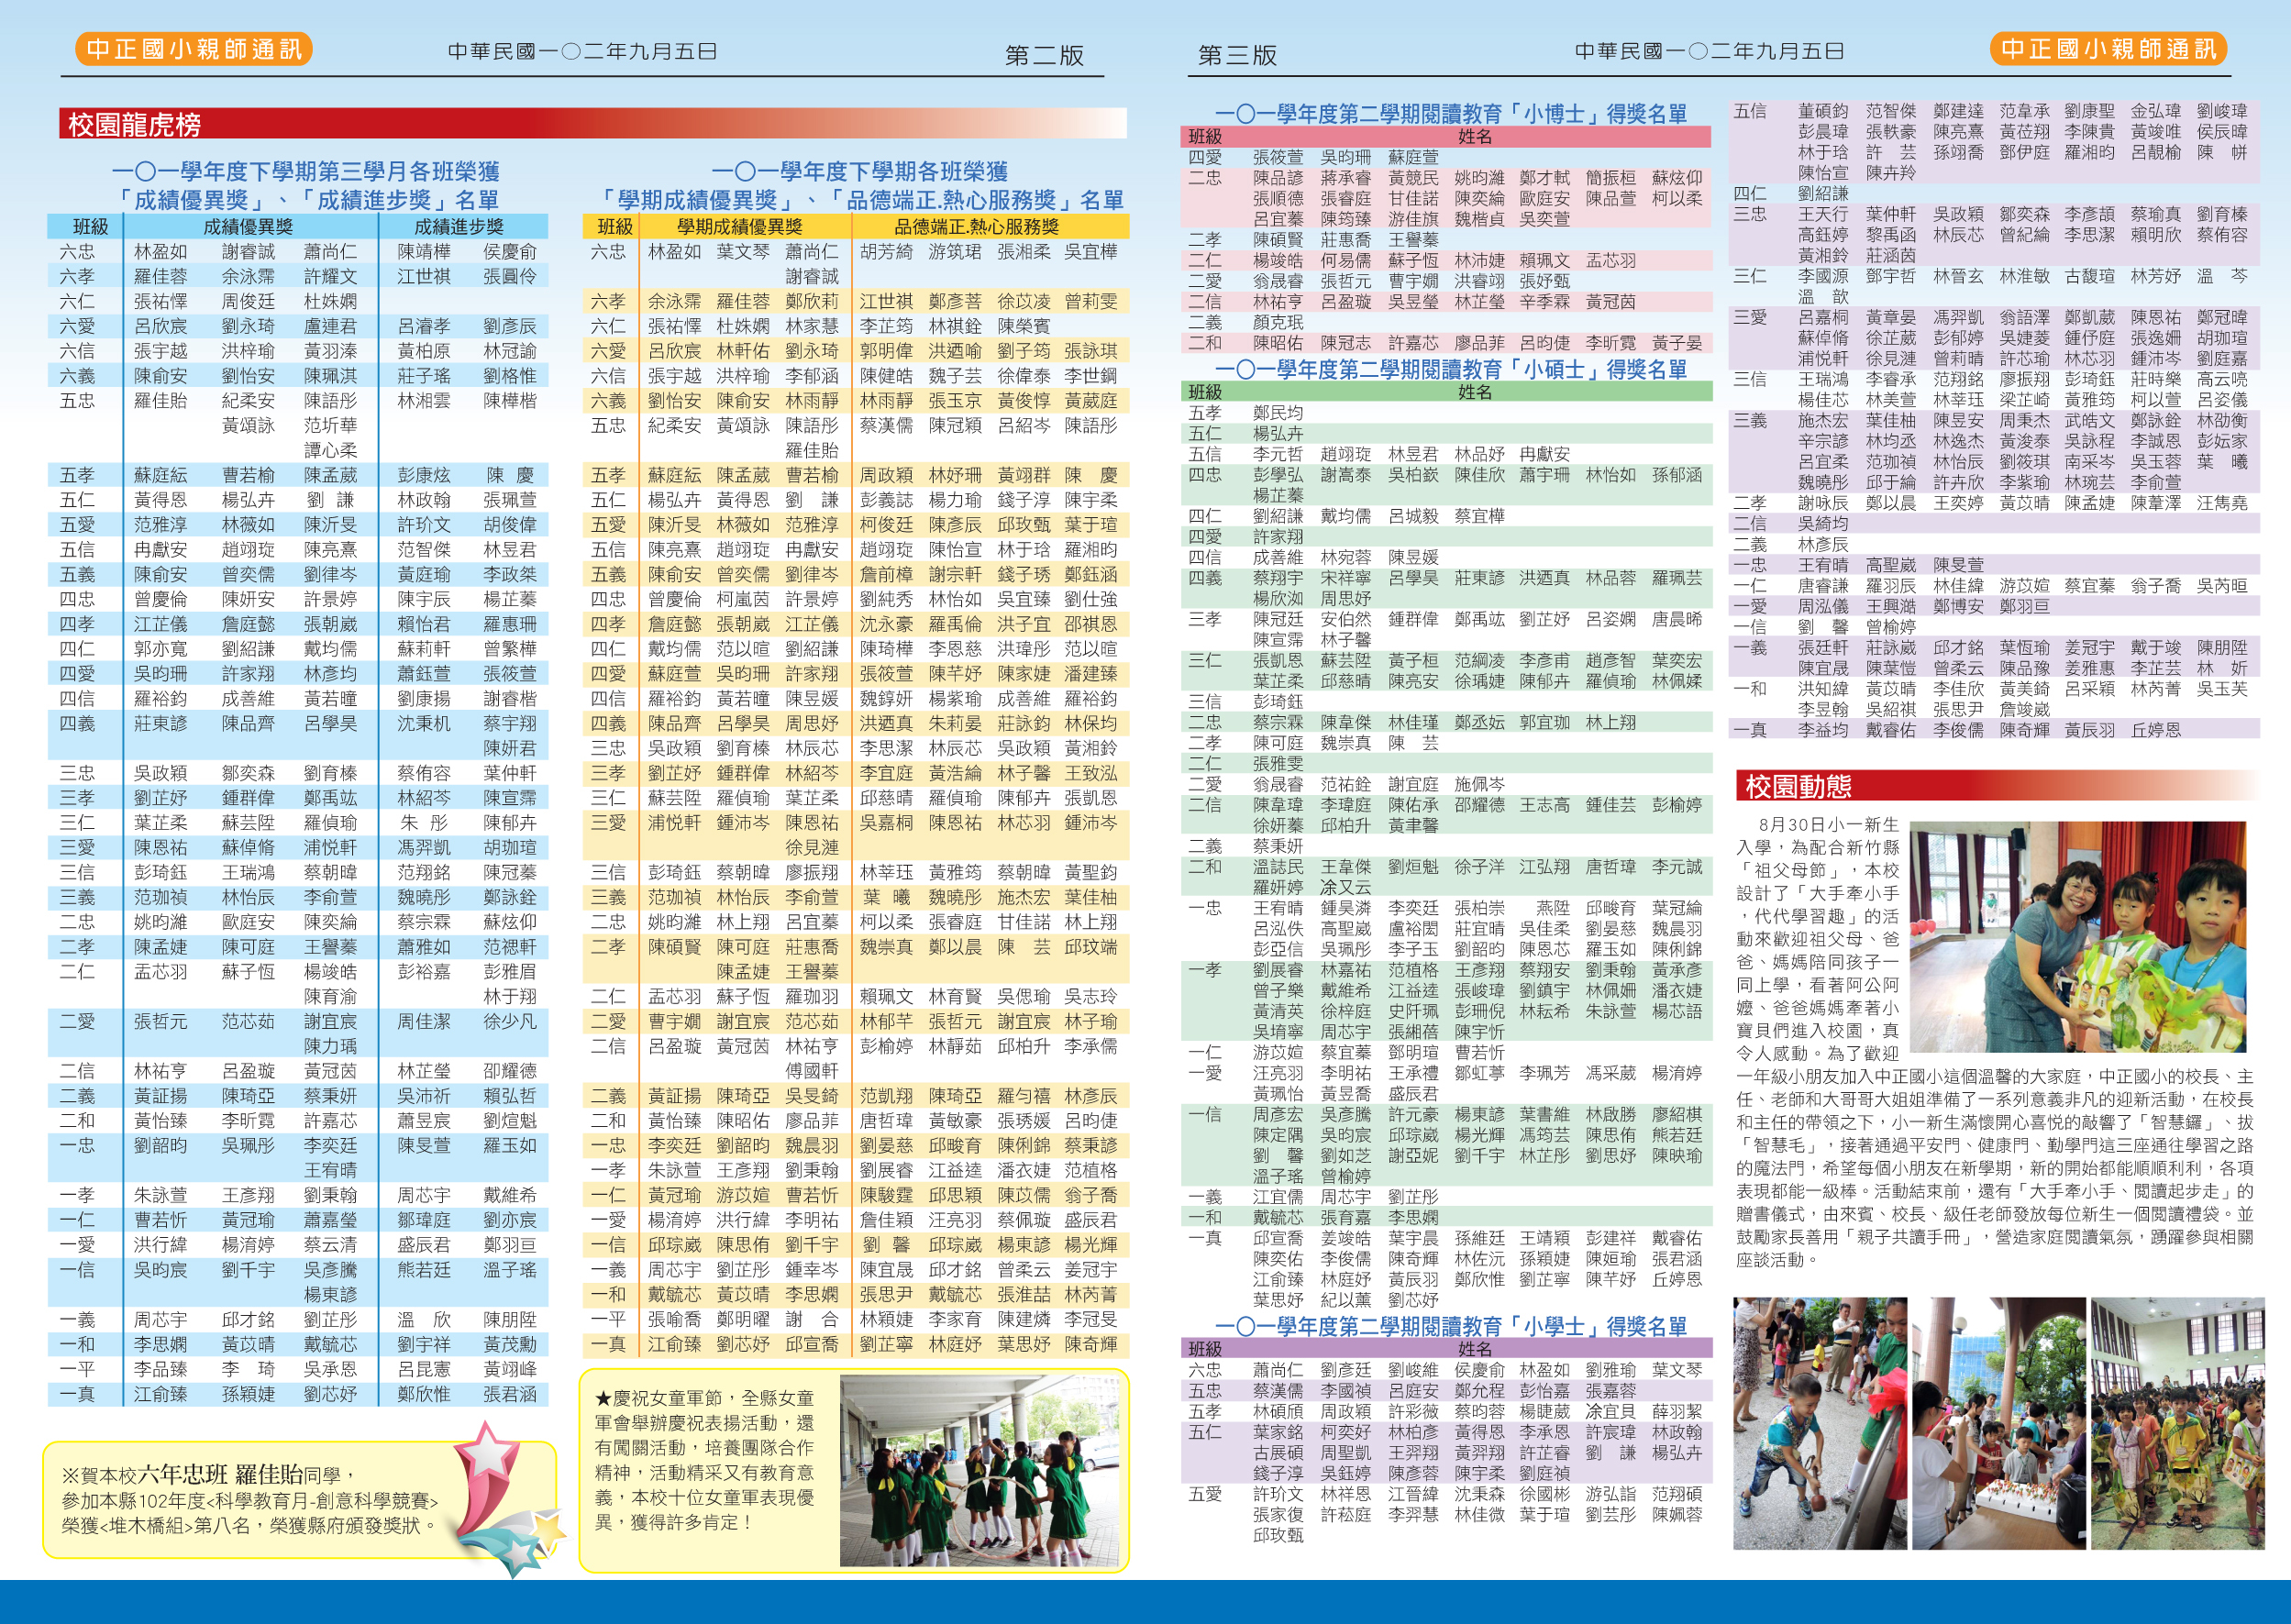Select the 第三版 page label

click(x=1237, y=56)
